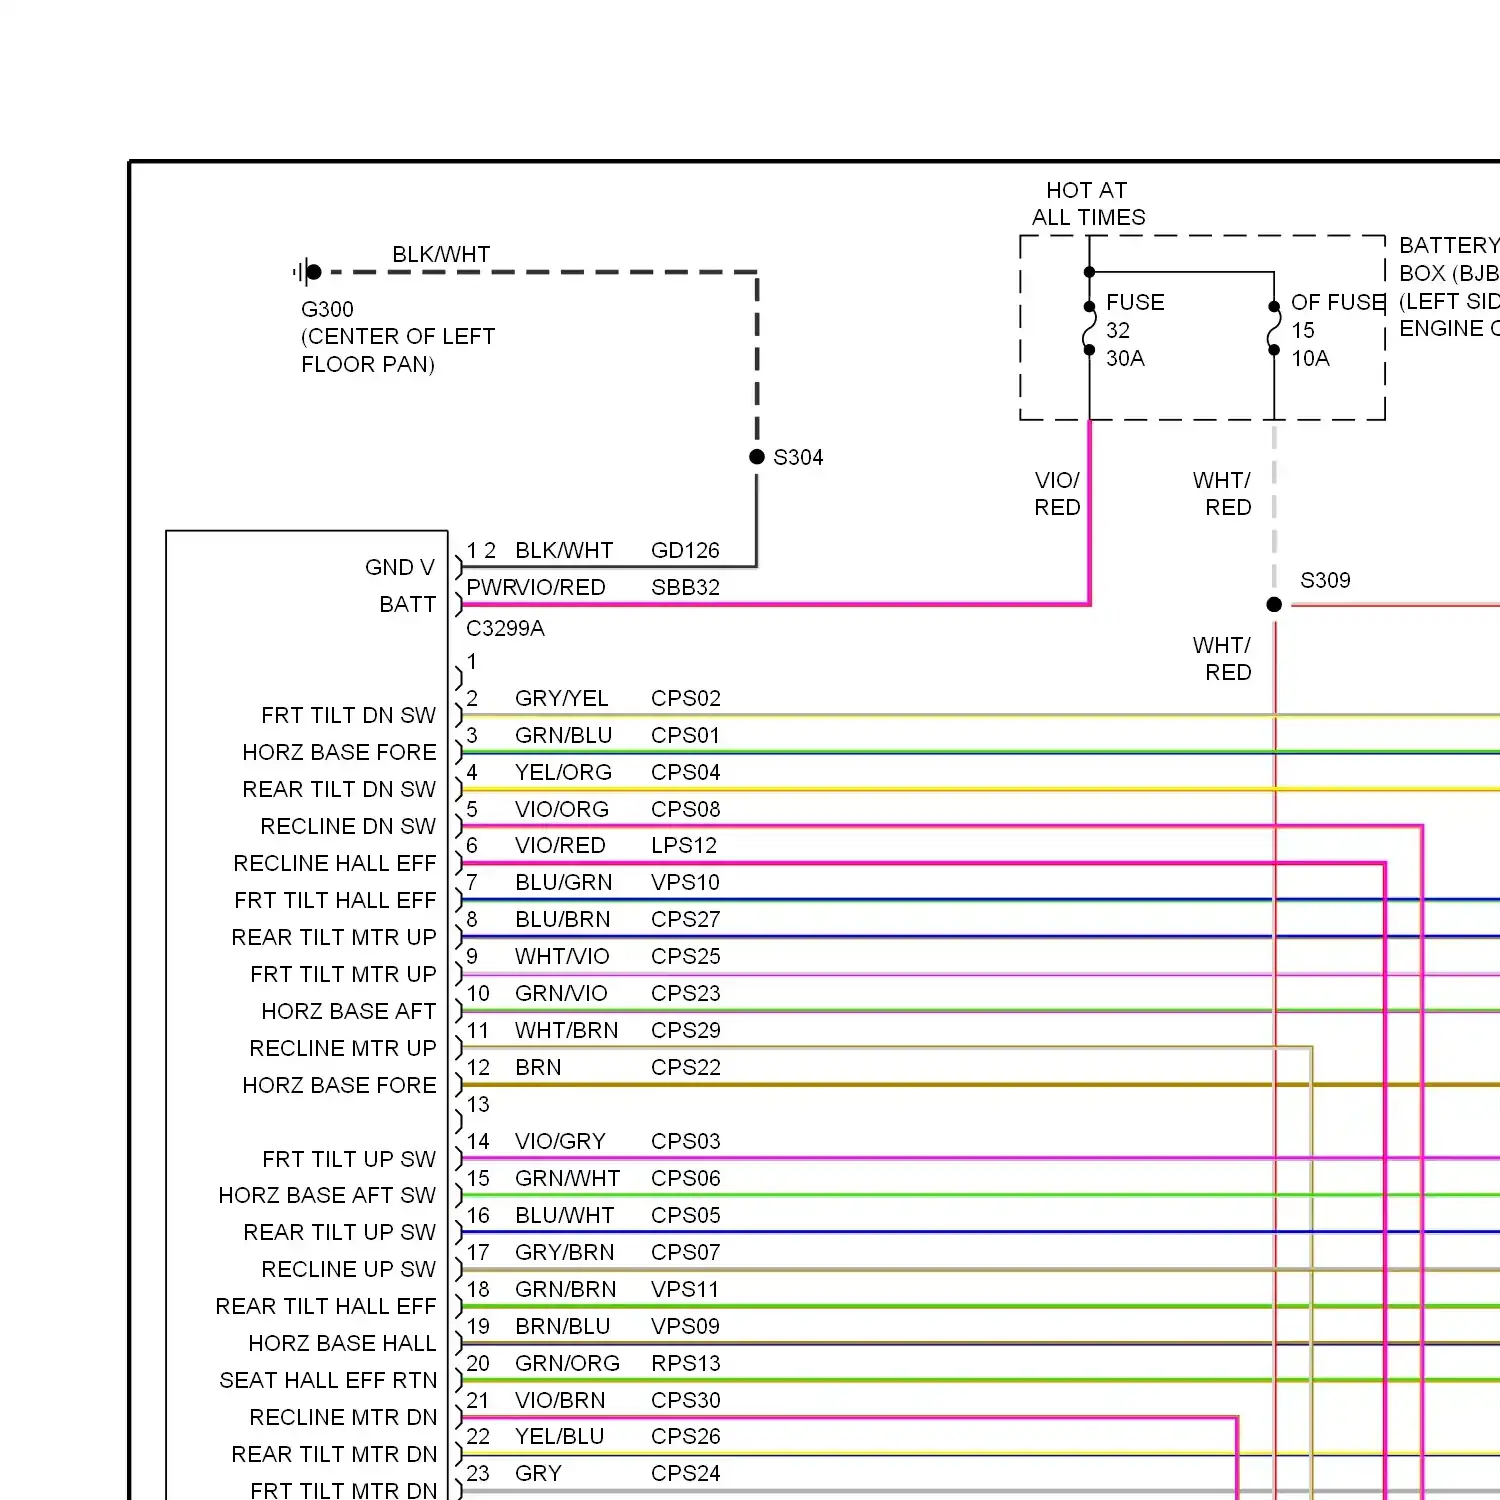1500x1500 pixels.
Task: Select the RECLINE HALL EFF label
Action: (335, 864)
